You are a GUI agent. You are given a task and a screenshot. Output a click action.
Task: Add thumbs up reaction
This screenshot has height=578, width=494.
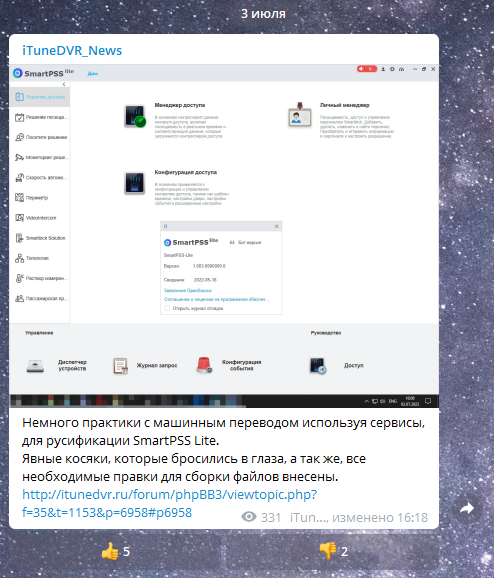pyautogui.click(x=115, y=551)
